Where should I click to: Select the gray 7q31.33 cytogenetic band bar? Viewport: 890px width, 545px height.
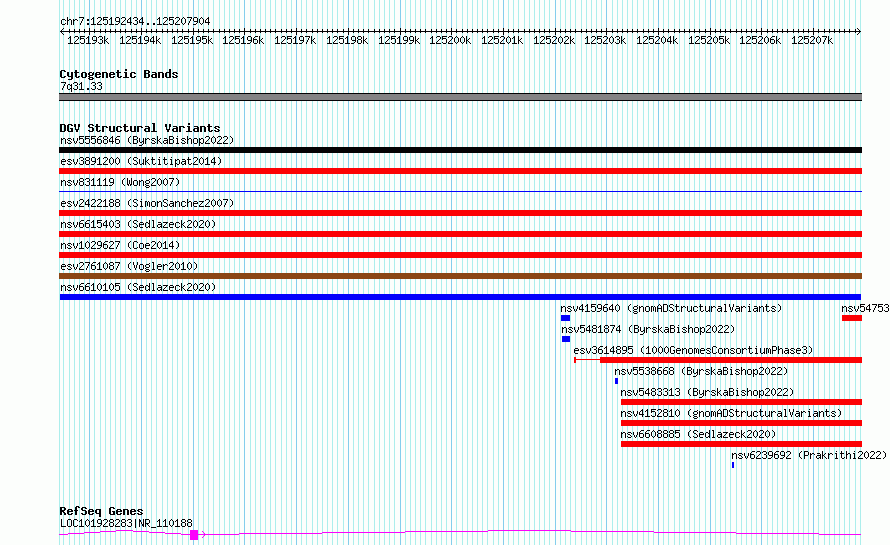[x=460, y=97]
